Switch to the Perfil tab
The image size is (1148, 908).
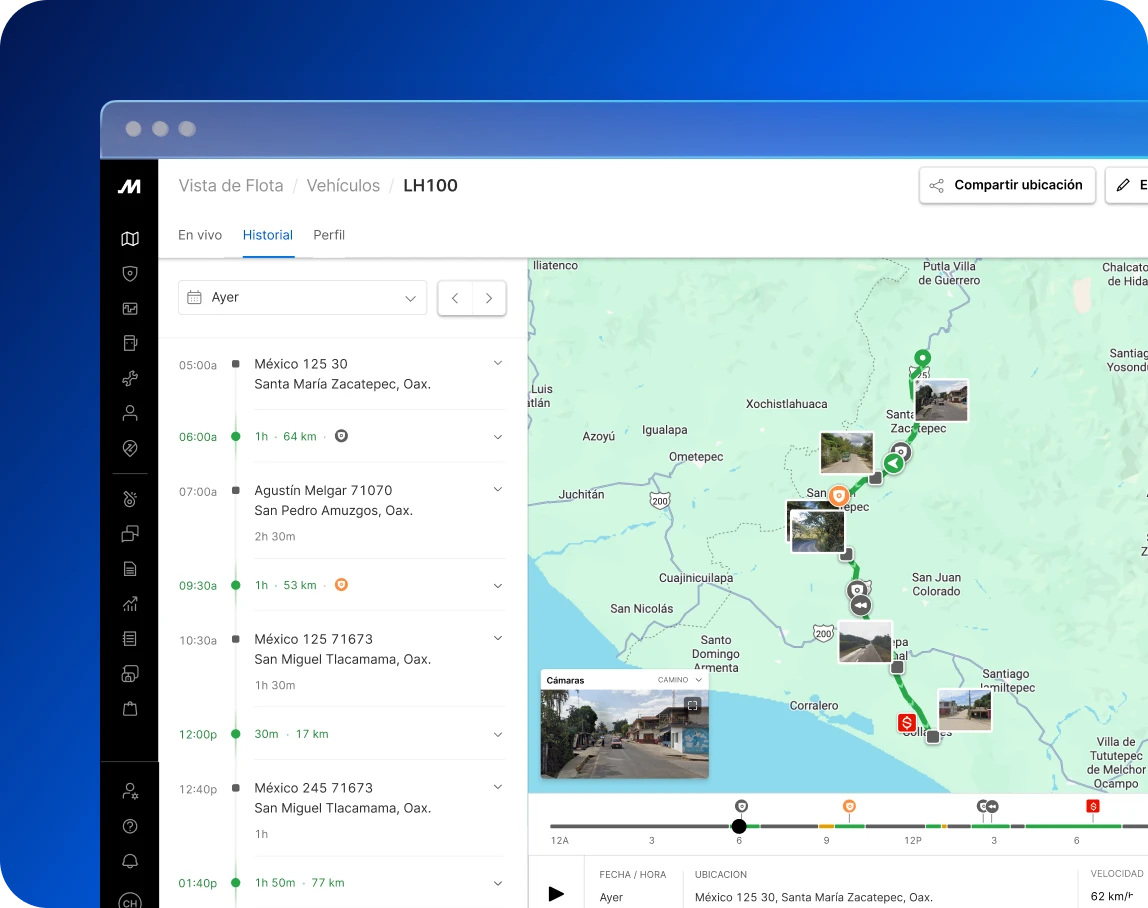pyautogui.click(x=329, y=235)
